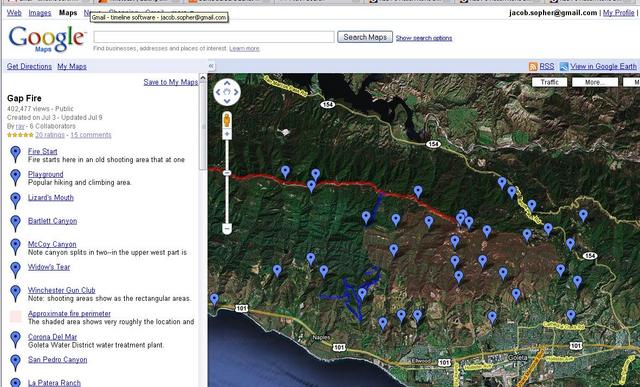Zoom in with the plus button

point(227,134)
